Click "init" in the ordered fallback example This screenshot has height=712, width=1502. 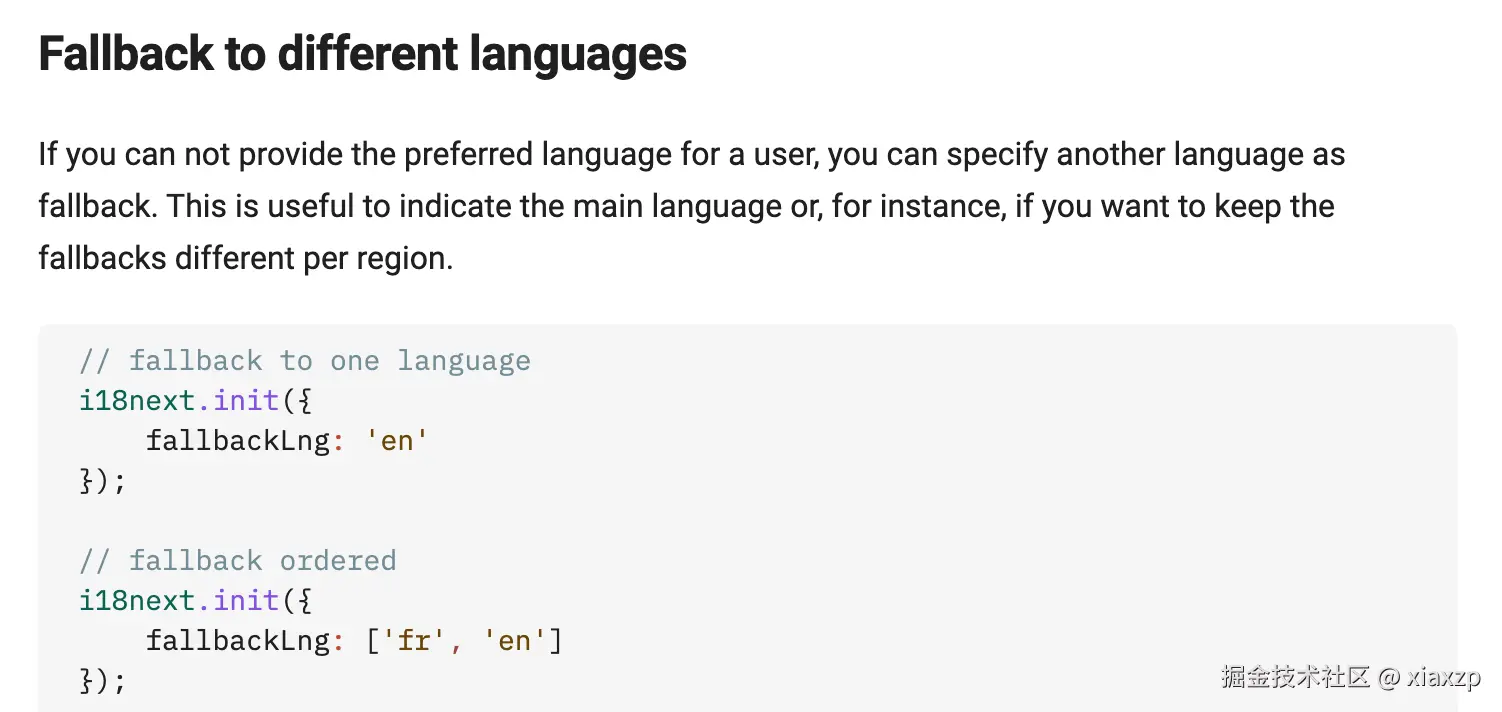point(246,600)
